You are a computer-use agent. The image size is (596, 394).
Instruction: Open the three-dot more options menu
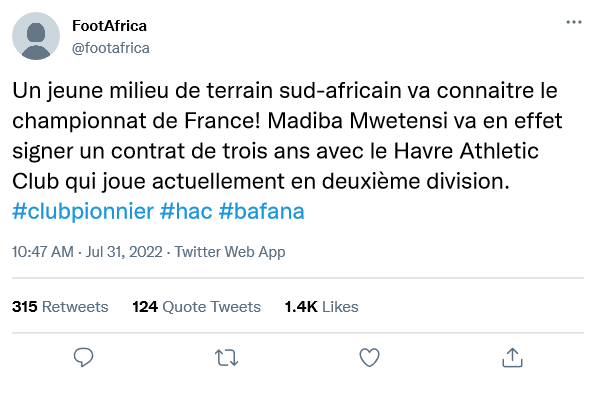[x=574, y=22]
